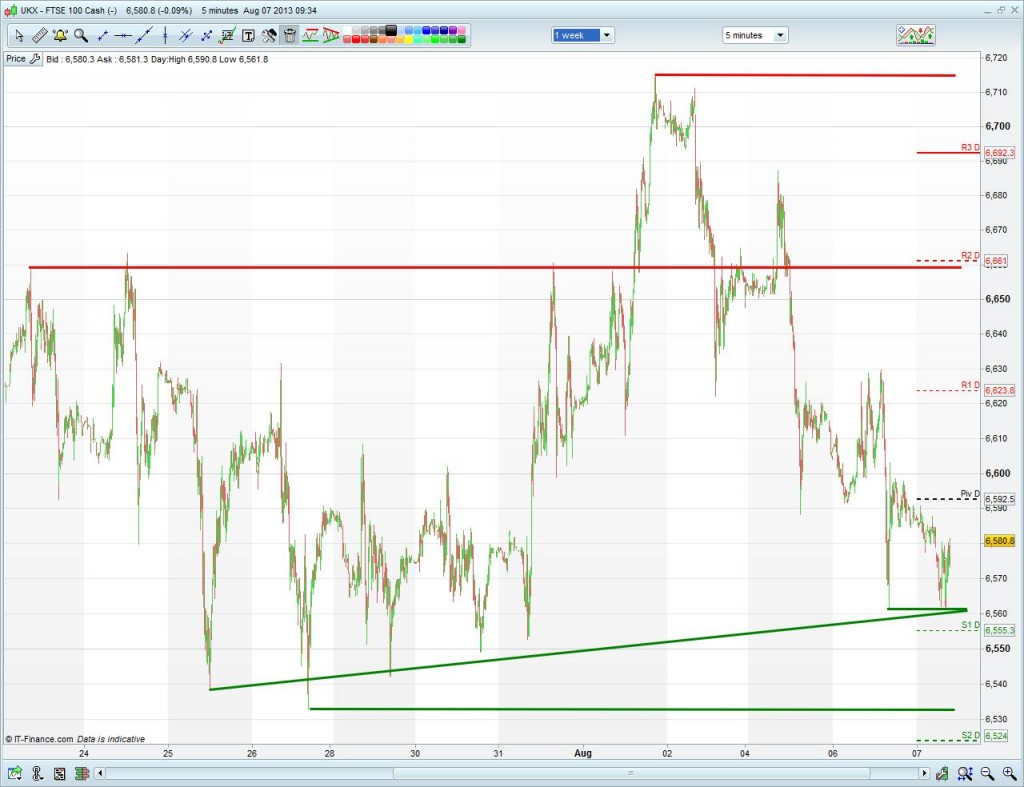Open the alert bell tool

click(60, 36)
